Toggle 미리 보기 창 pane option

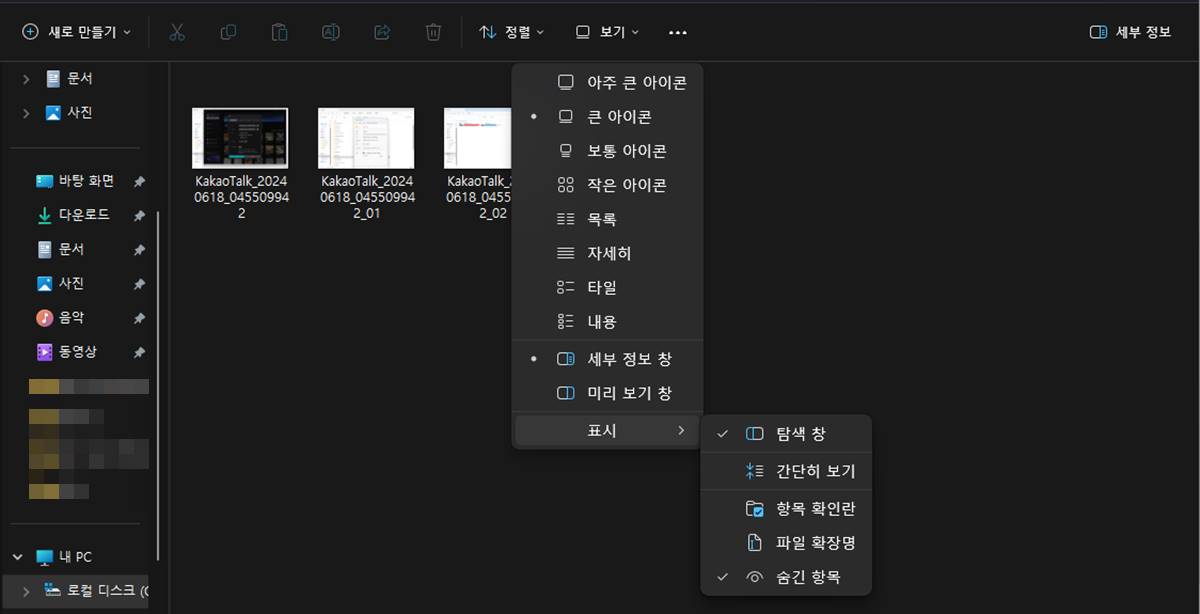(607, 393)
